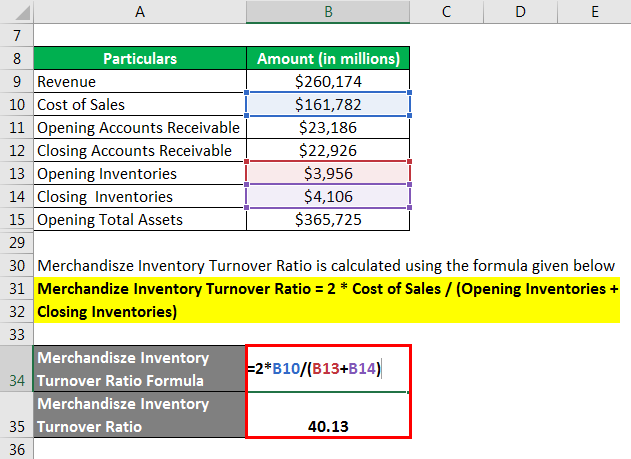Select column B header

click(x=328, y=12)
